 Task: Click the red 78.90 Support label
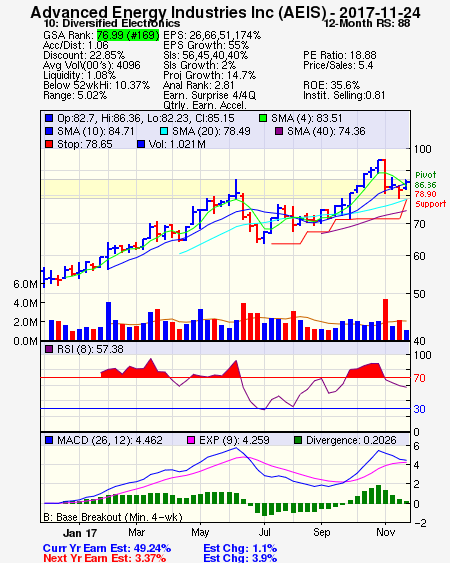click(430, 199)
